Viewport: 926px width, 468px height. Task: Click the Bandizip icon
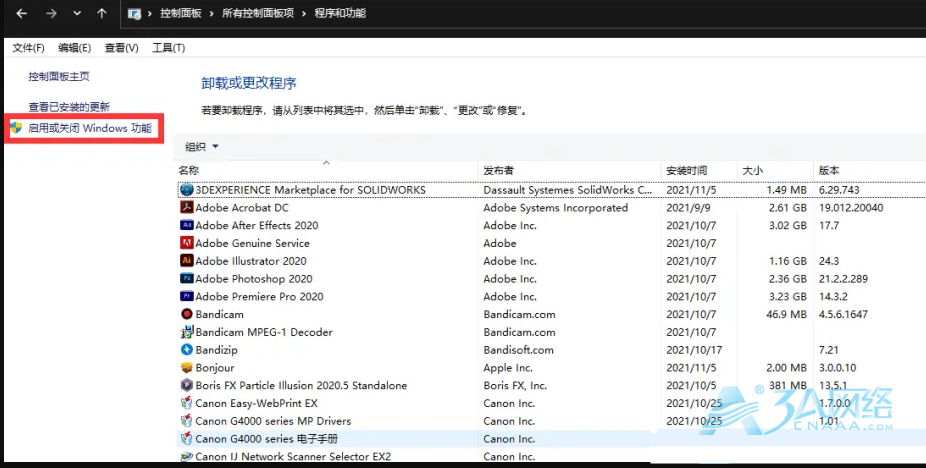pos(187,350)
